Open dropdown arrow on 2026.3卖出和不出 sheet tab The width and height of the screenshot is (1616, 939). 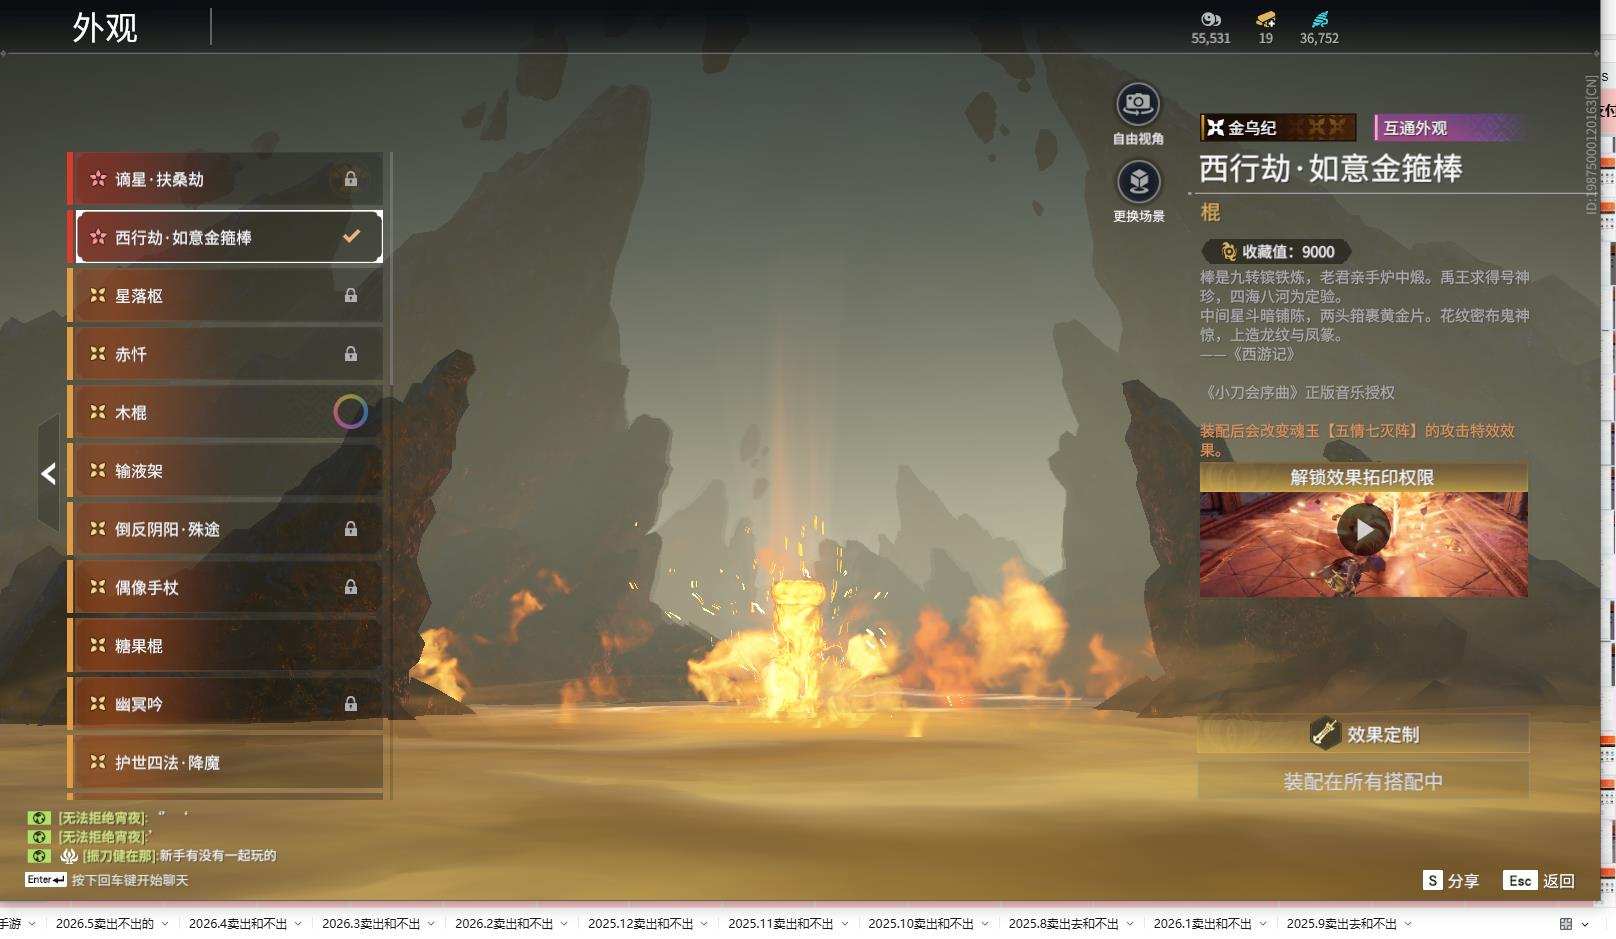(431, 924)
